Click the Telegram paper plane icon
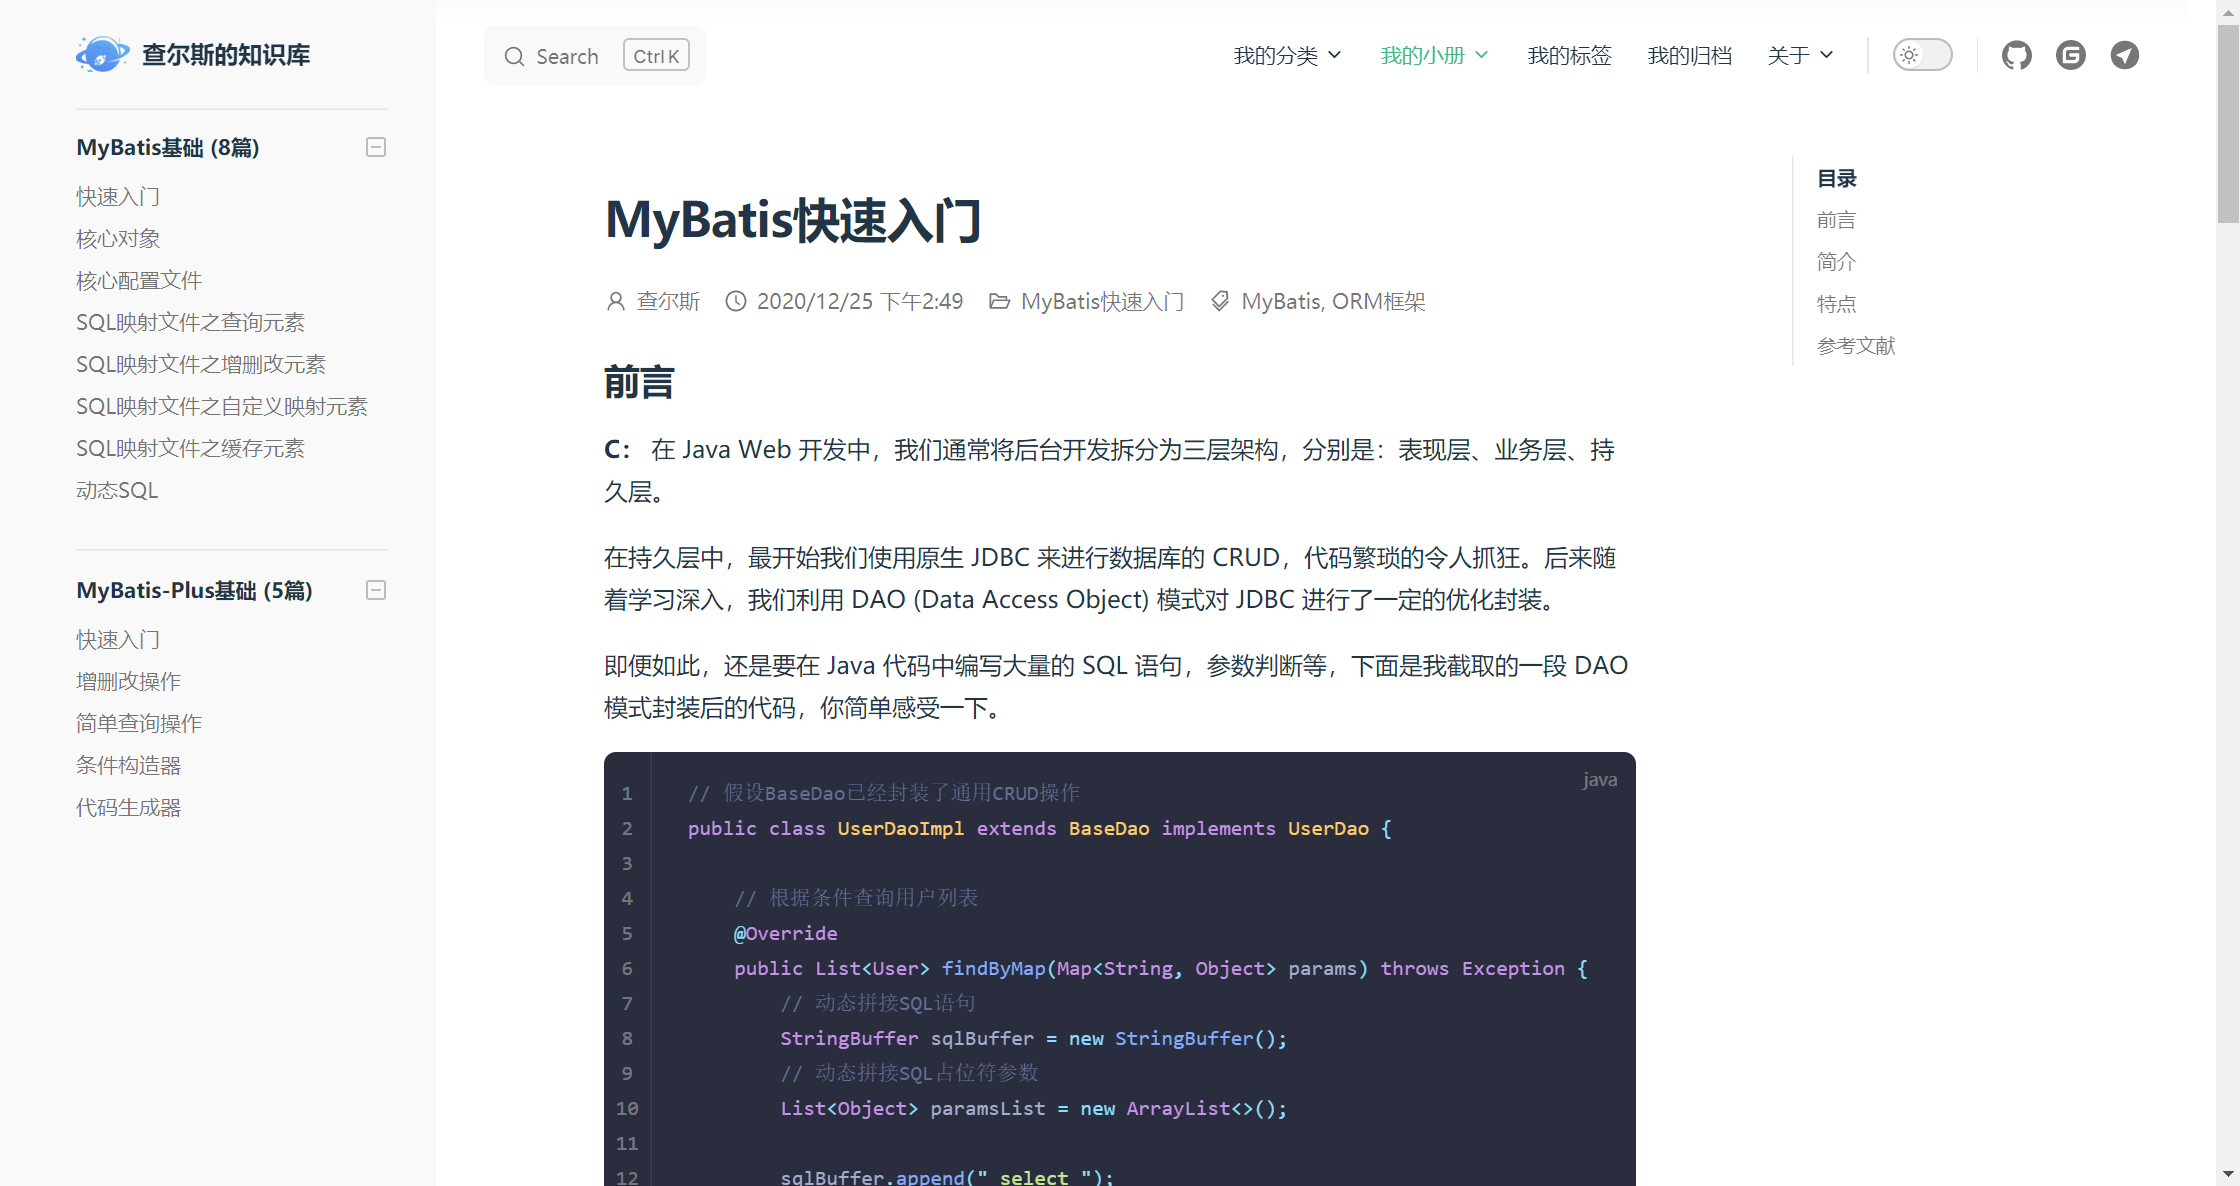The image size is (2240, 1186). click(2124, 55)
